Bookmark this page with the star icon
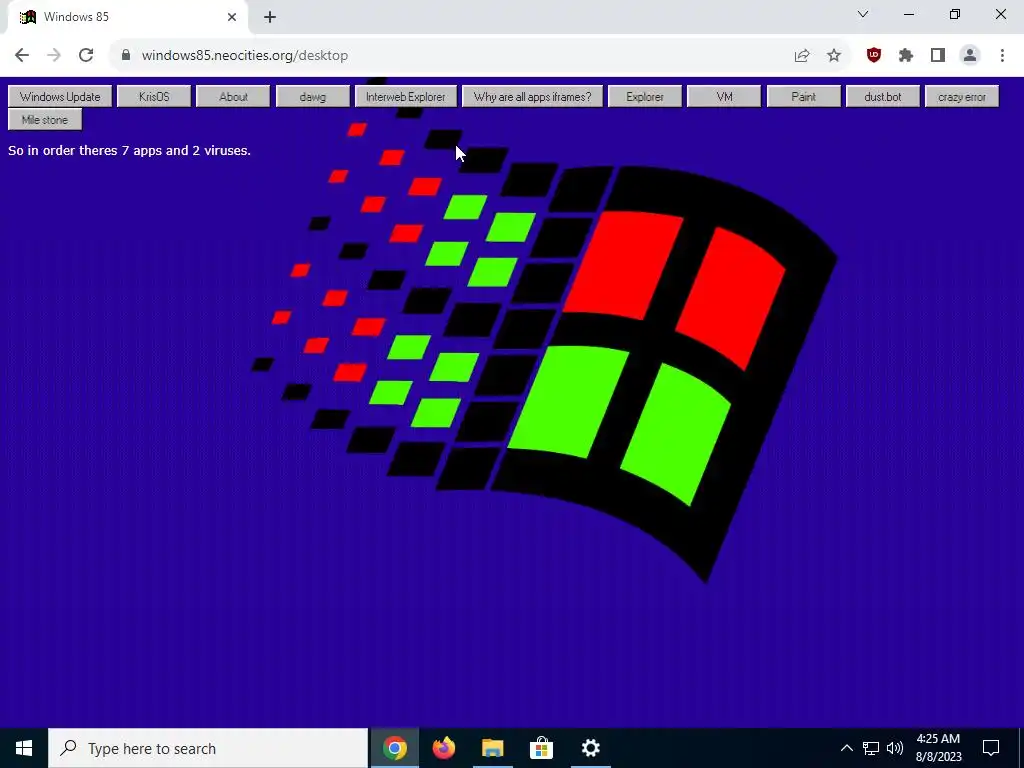1024x768 pixels. tap(834, 56)
